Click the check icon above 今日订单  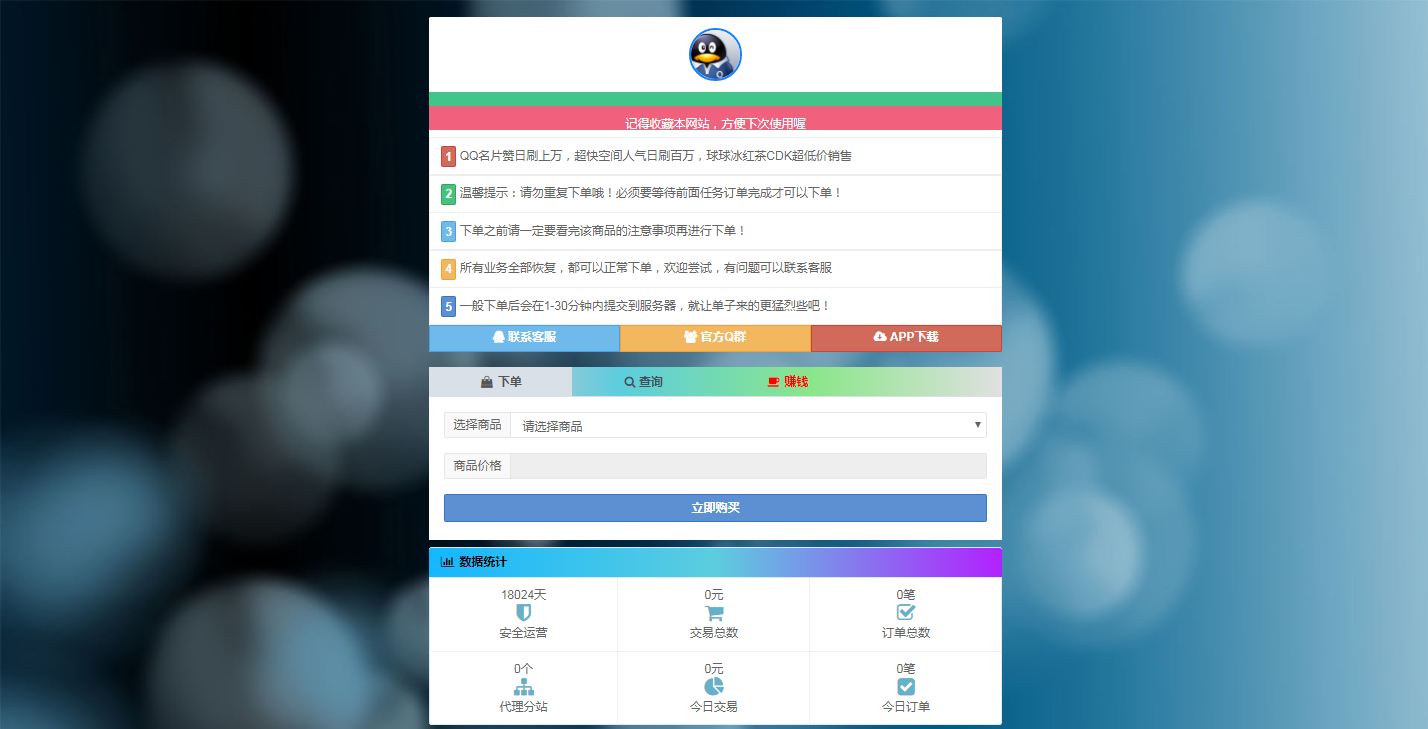point(905,687)
